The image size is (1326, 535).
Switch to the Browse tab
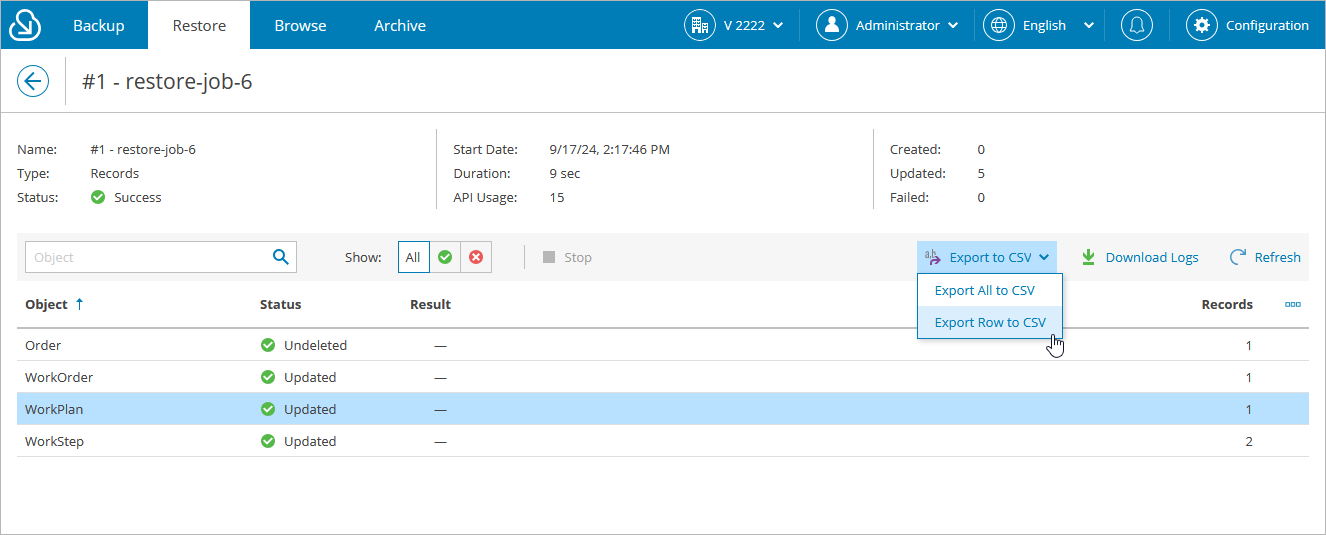pyautogui.click(x=300, y=25)
